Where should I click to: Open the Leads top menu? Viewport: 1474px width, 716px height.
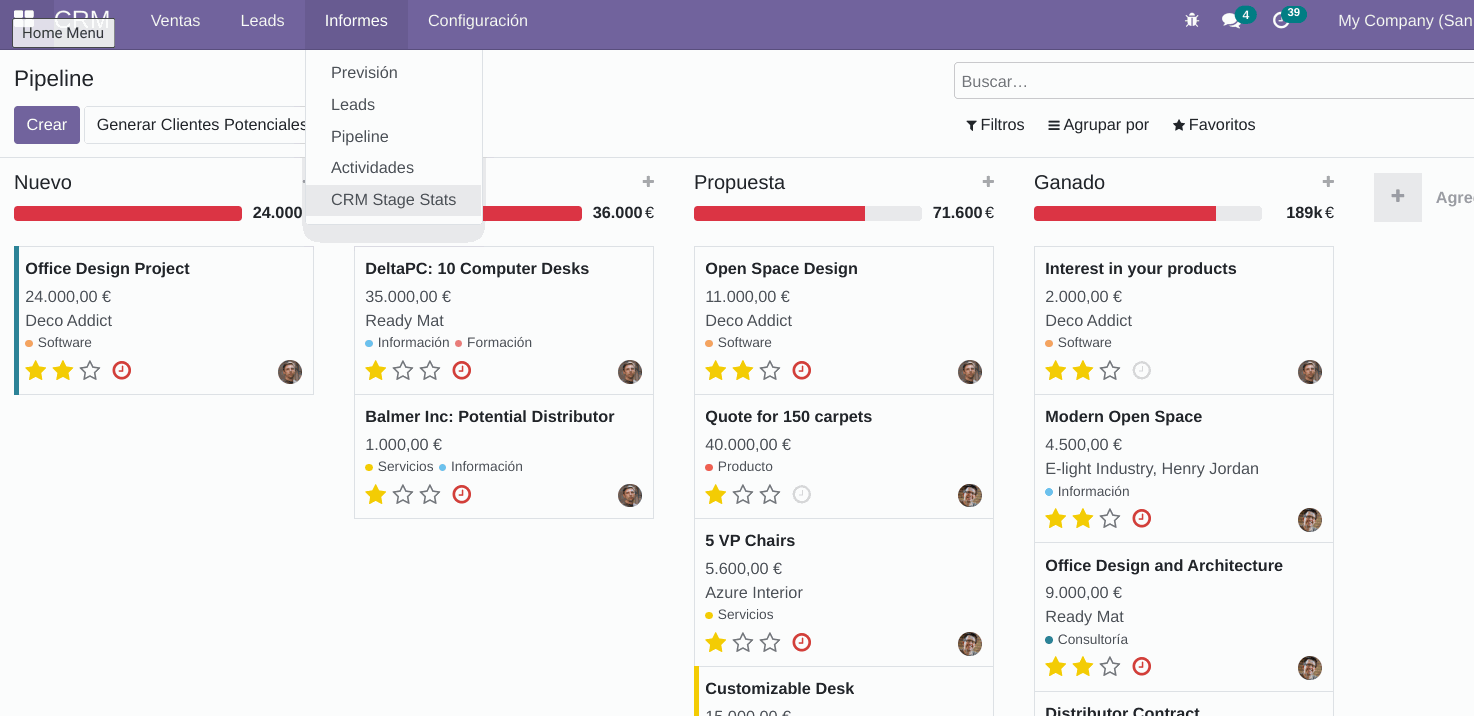pos(262,20)
